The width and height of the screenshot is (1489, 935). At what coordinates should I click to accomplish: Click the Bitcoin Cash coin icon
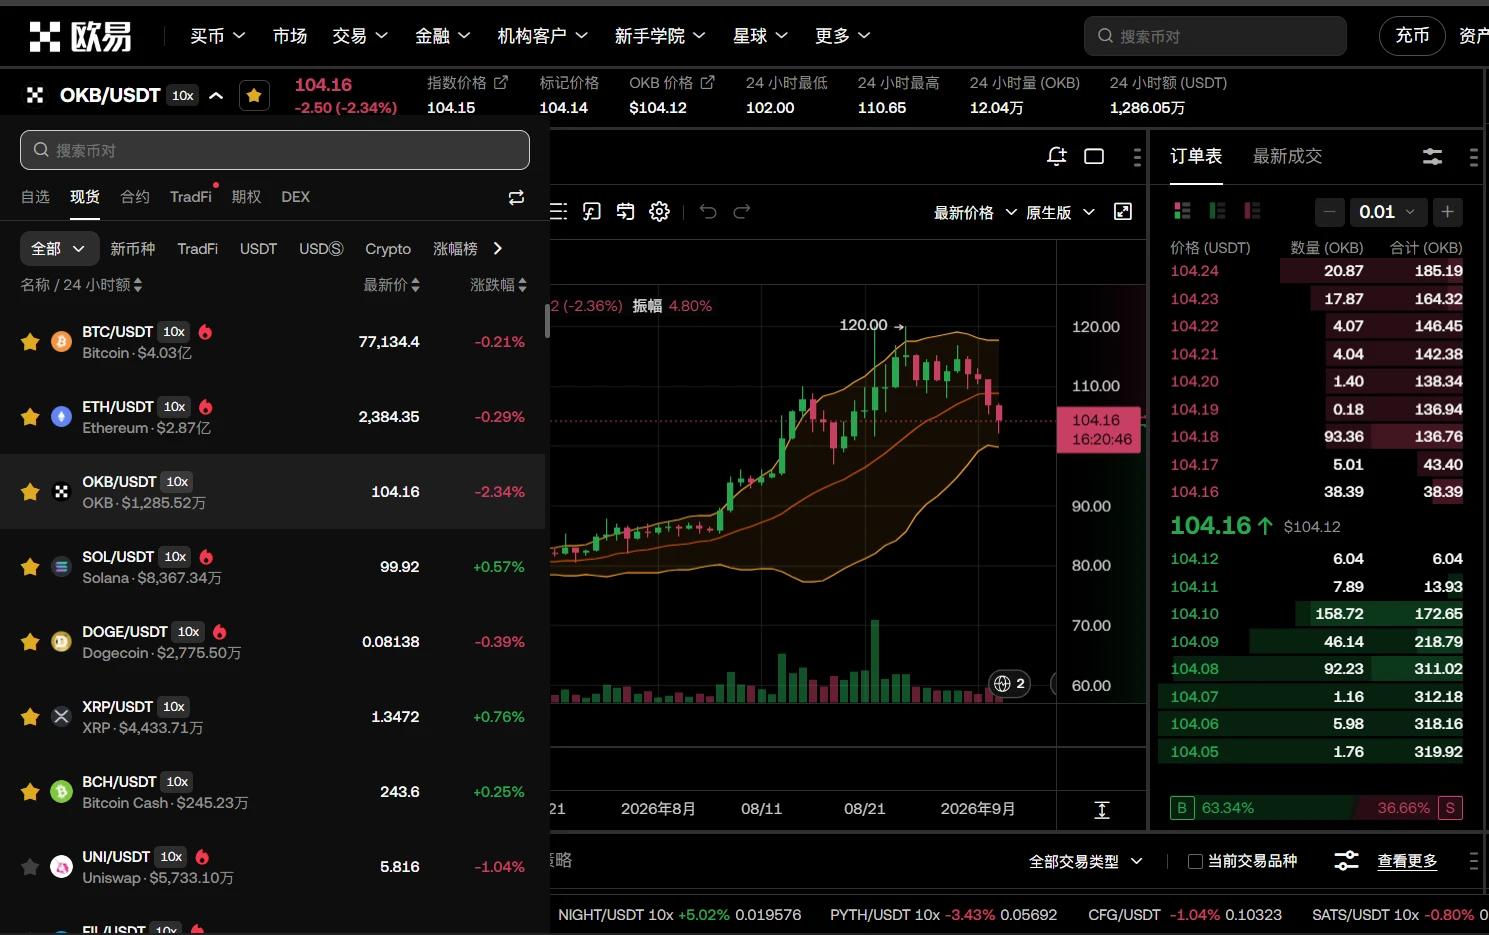(x=61, y=792)
